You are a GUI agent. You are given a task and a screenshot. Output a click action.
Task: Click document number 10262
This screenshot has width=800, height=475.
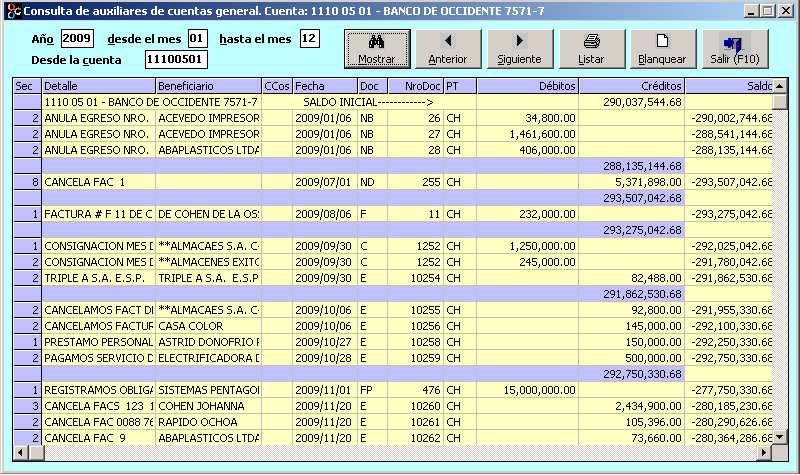tap(426, 438)
